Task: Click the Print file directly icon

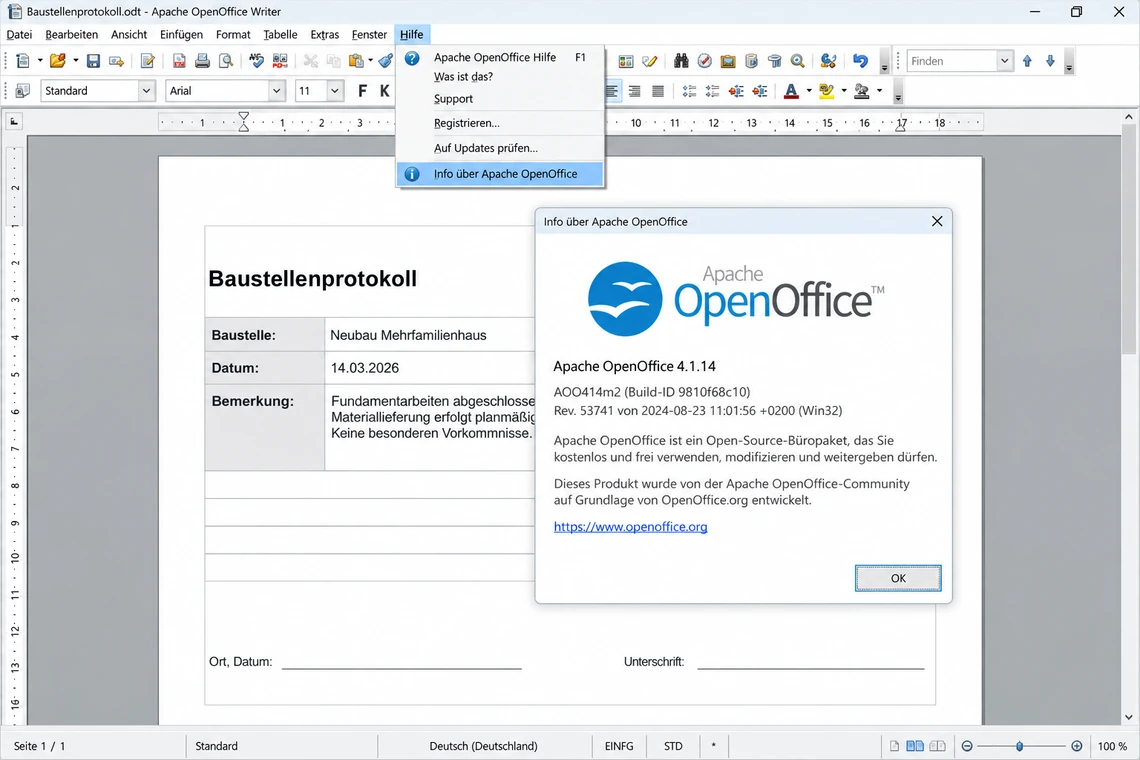Action: pos(202,61)
